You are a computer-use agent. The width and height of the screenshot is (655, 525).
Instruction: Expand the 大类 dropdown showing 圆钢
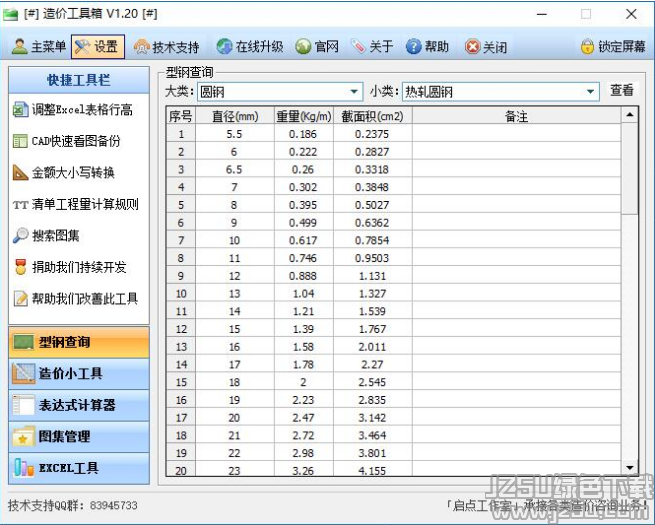354,91
